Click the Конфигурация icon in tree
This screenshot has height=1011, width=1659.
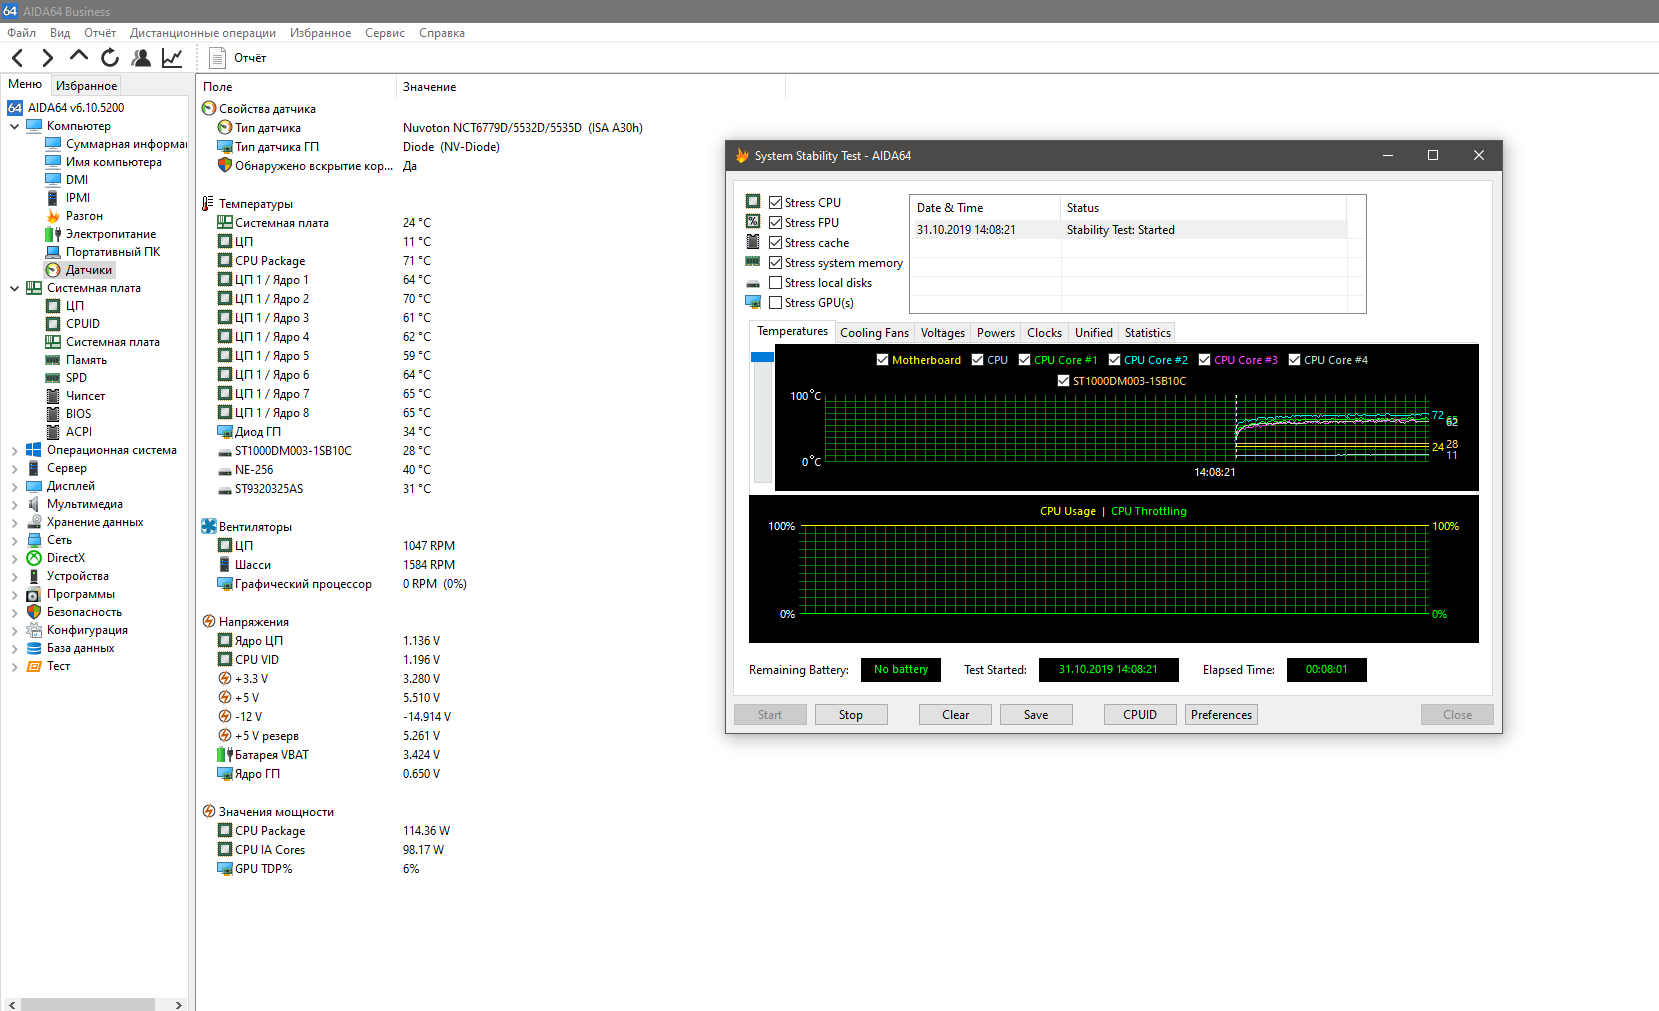(x=34, y=630)
